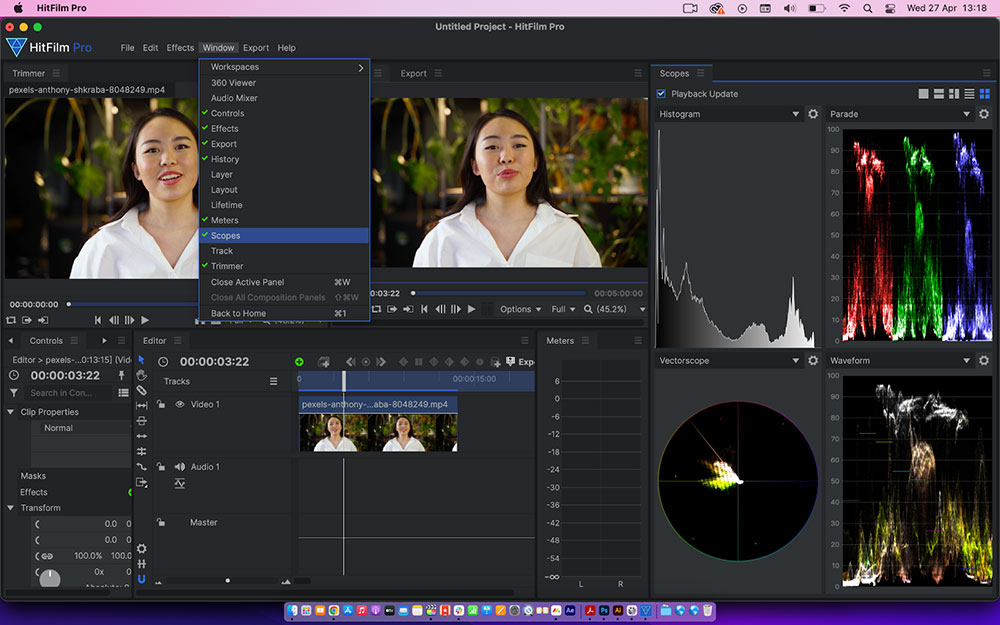Viewport: 1000px width, 625px height.
Task: Switch Scopes to four-row stacked layout
Action: pyautogui.click(x=969, y=94)
